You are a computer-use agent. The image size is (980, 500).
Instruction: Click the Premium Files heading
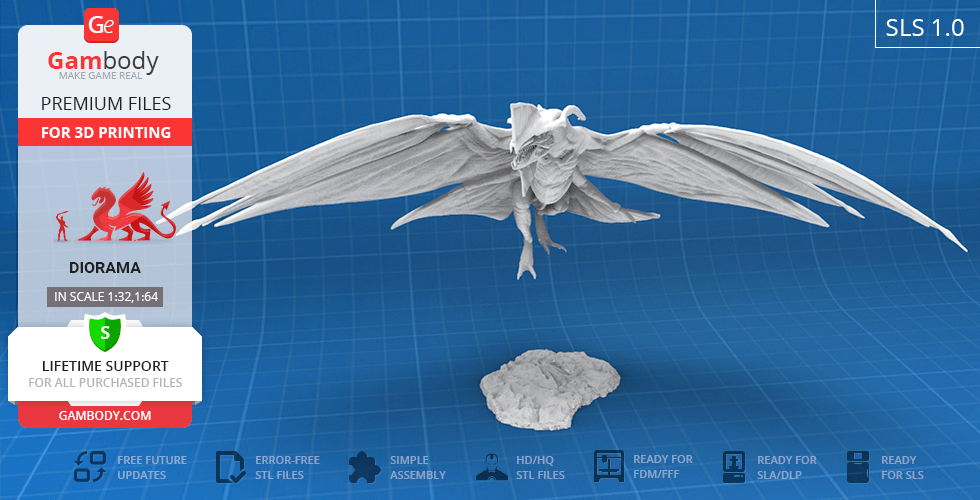(104, 103)
